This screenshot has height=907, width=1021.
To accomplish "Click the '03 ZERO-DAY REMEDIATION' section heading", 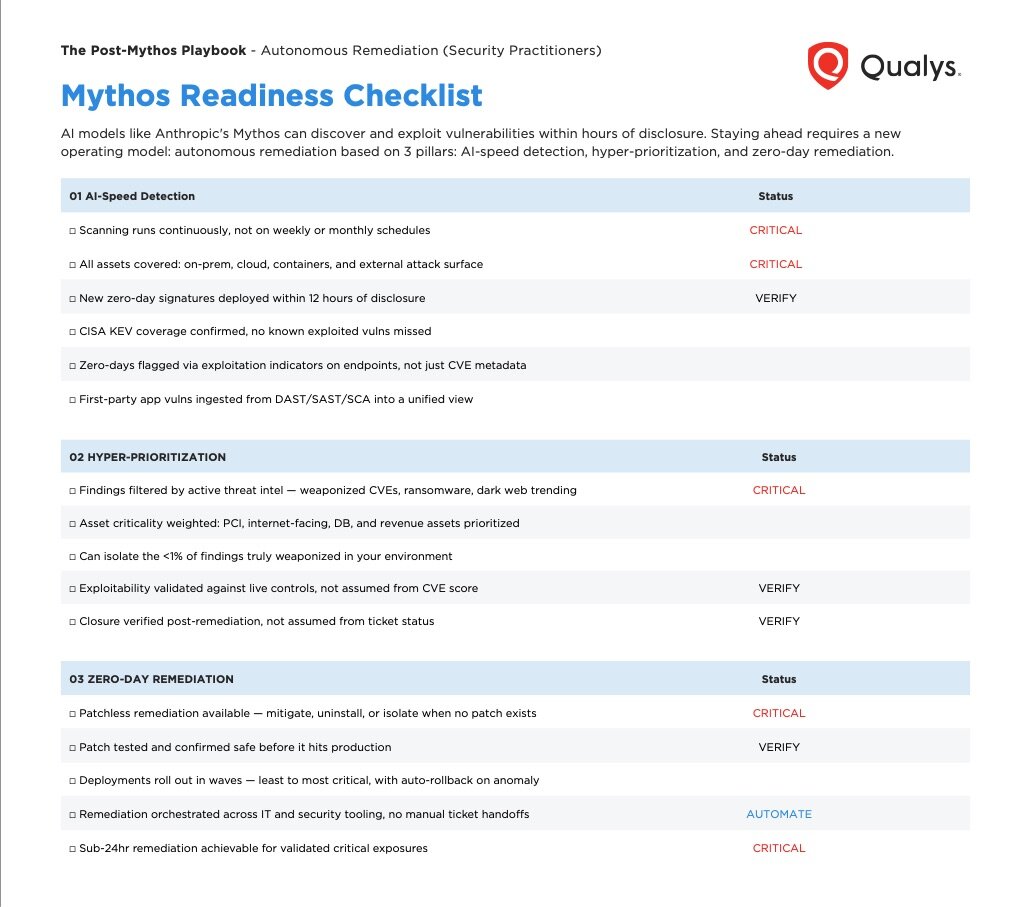I will point(151,679).
